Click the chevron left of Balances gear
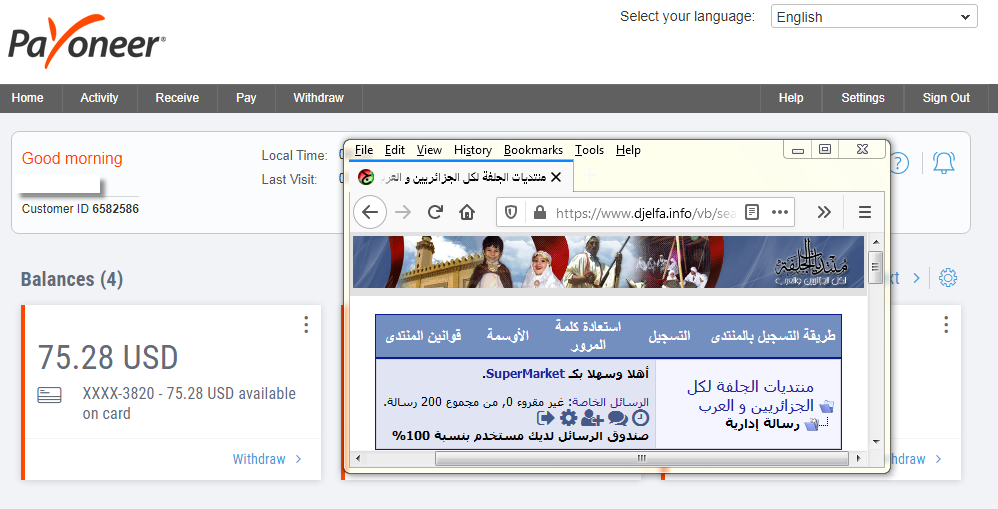Viewport: 998px width, 509px height. (x=917, y=278)
